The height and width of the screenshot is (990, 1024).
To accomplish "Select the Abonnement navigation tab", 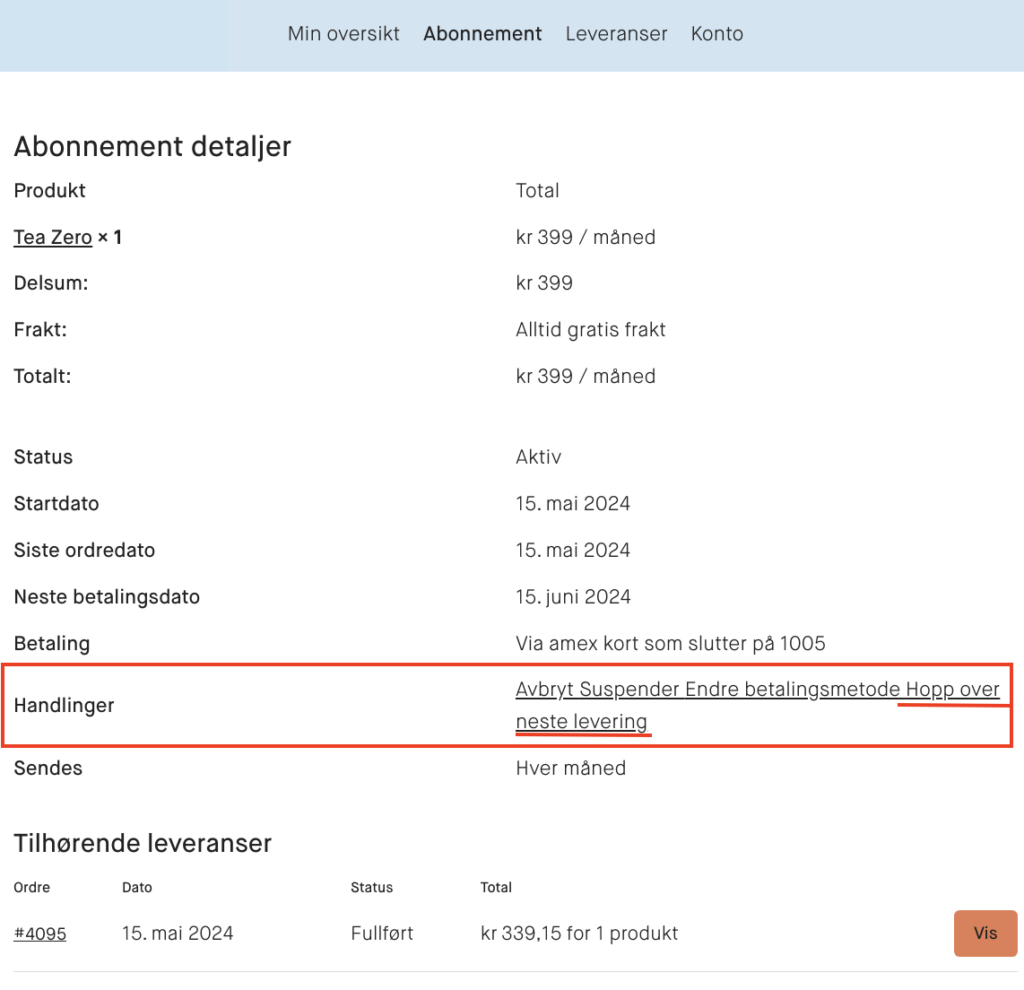I will [x=482, y=34].
